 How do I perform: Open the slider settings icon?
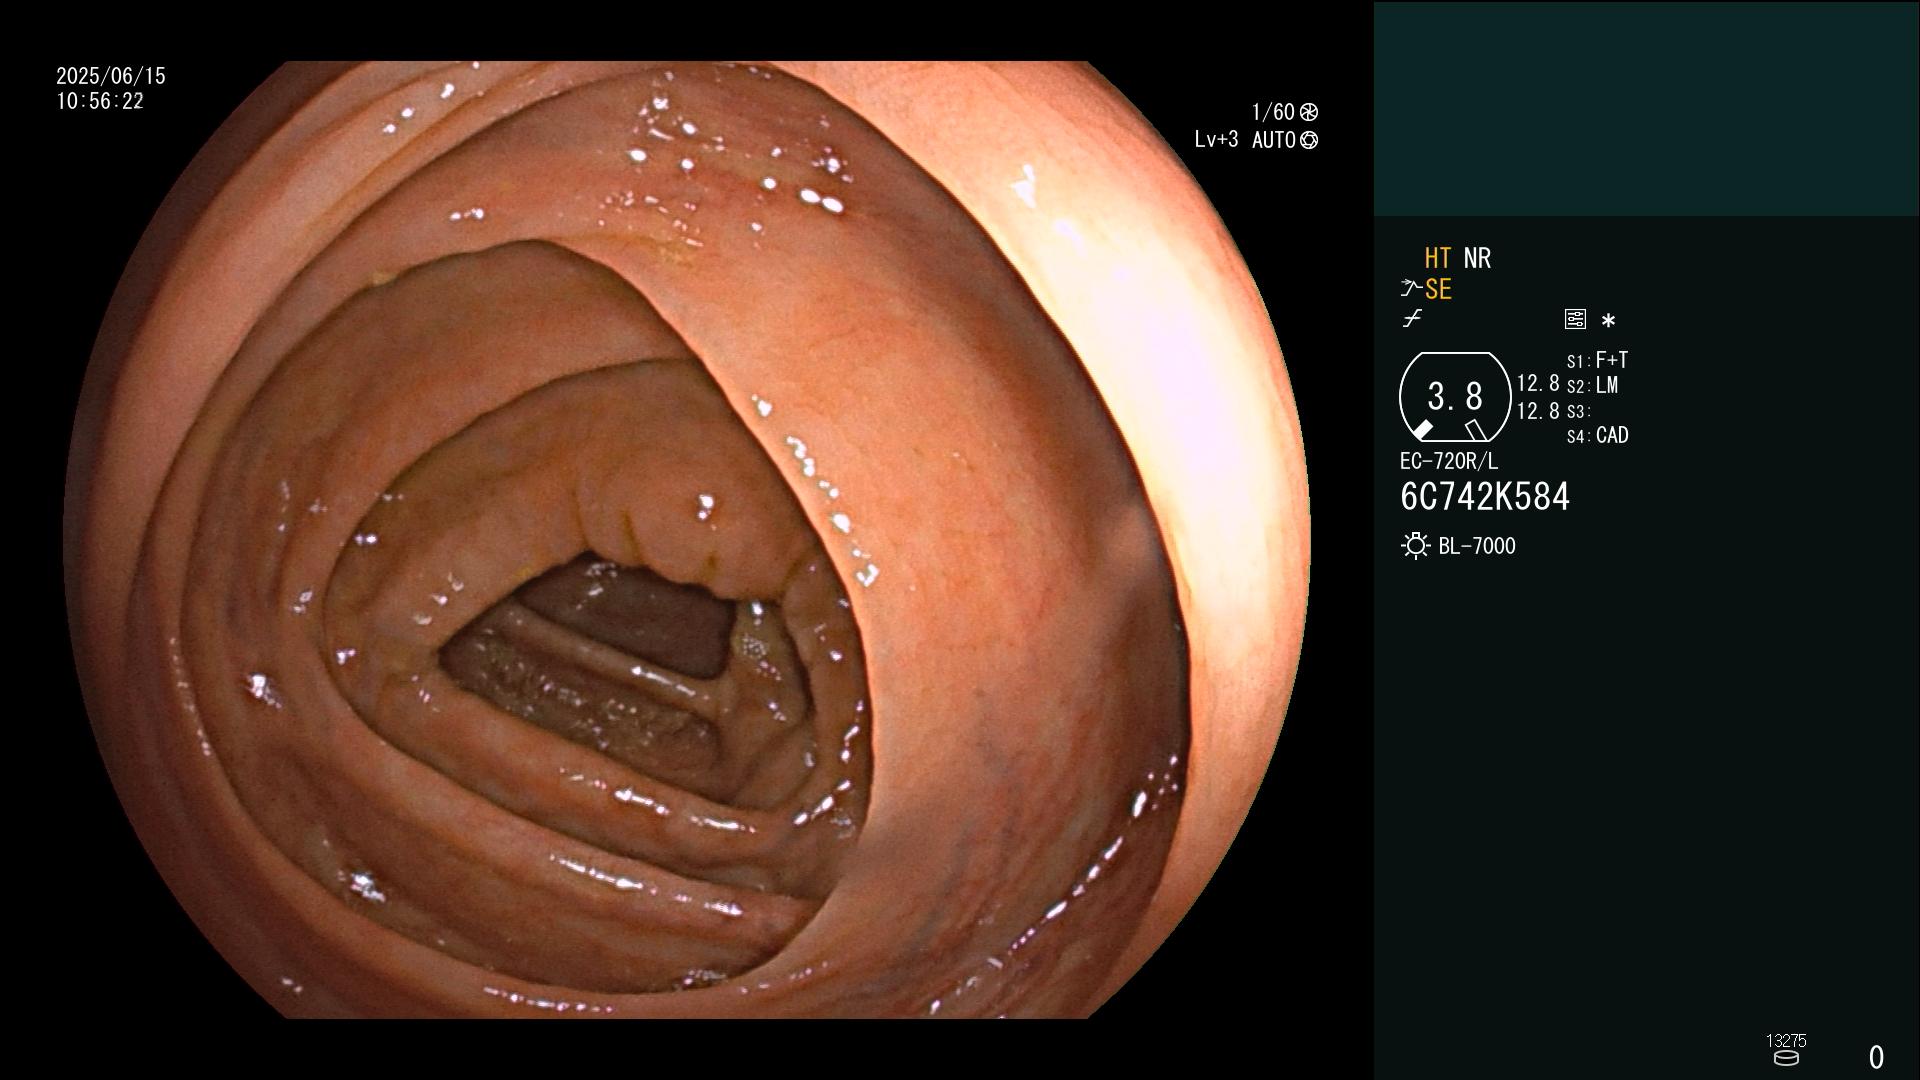tap(1575, 319)
